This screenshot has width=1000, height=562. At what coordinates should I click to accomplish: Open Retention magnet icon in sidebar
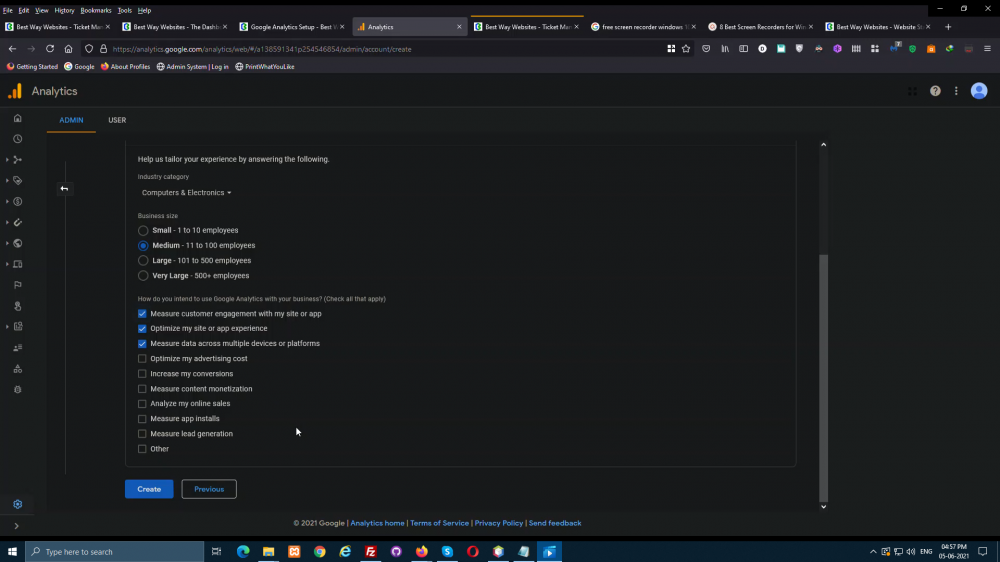[x=18, y=223]
